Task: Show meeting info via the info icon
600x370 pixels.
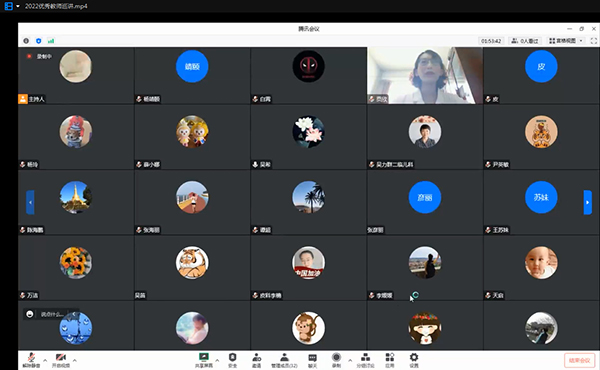Action: coord(26,41)
